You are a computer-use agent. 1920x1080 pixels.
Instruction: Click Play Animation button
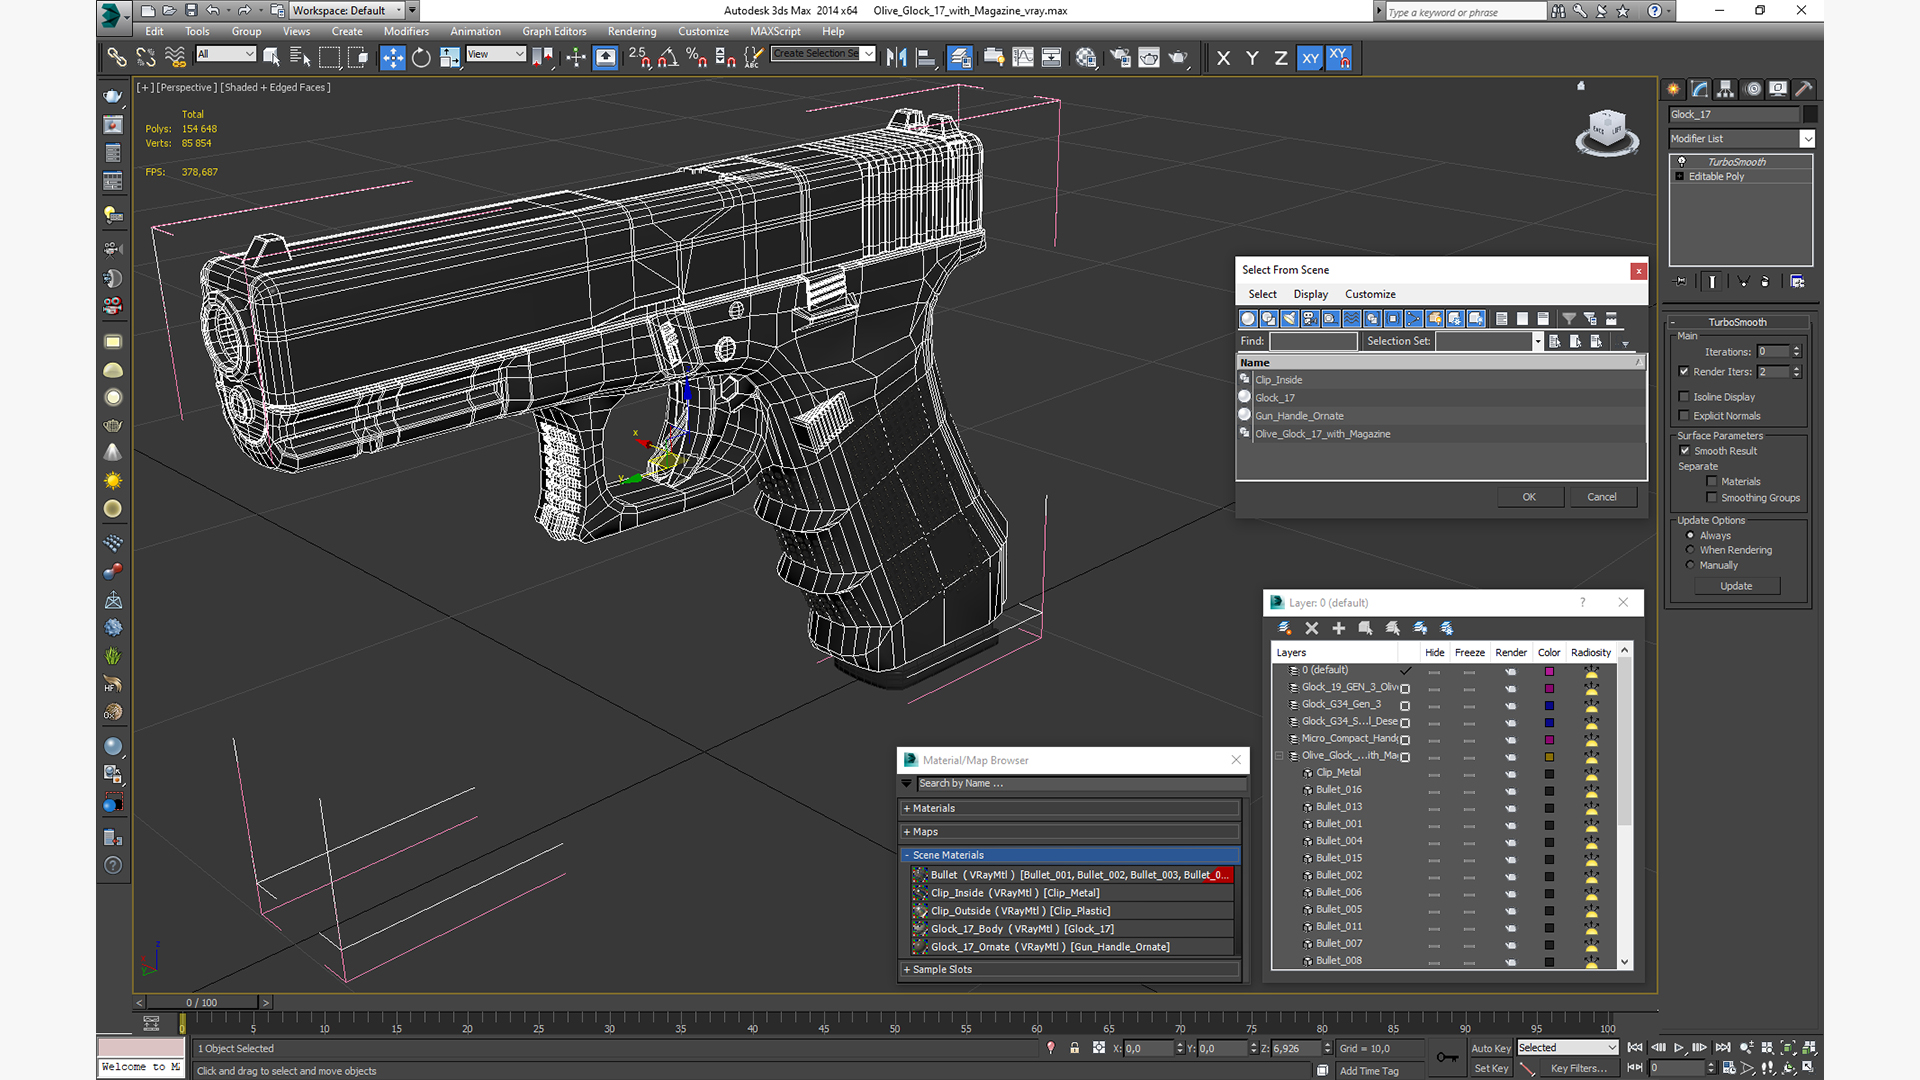click(1679, 1048)
